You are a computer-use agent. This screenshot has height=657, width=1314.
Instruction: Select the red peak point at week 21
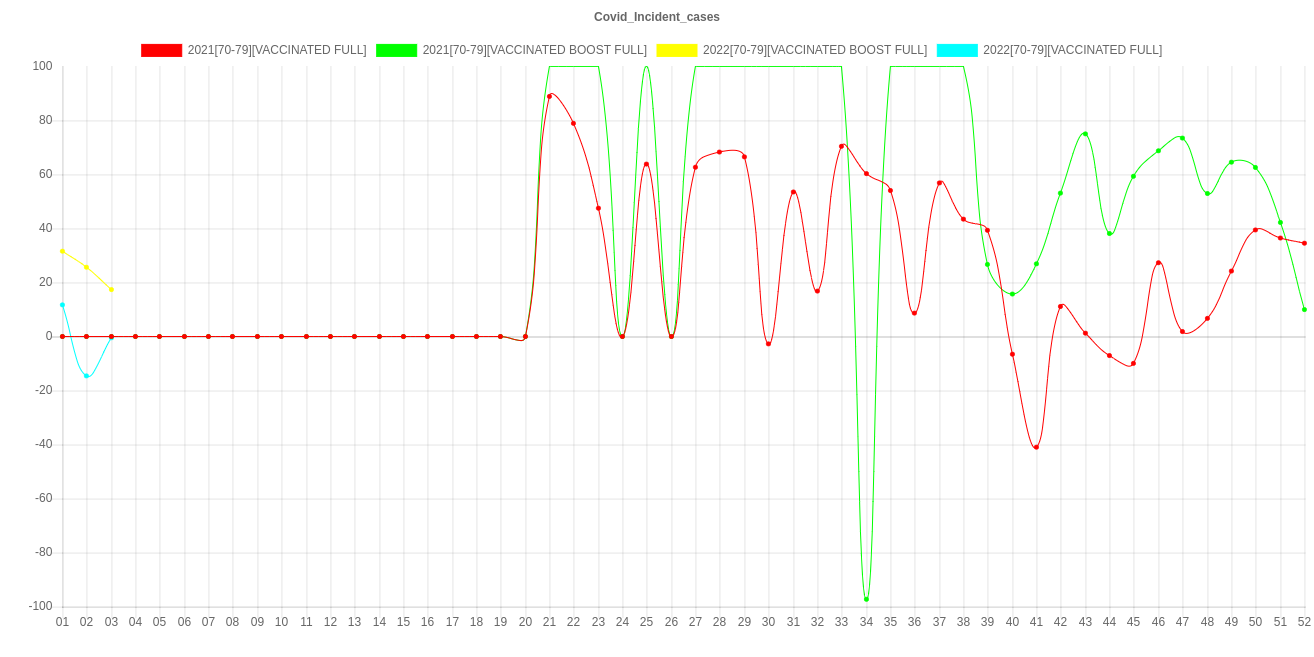point(549,96)
